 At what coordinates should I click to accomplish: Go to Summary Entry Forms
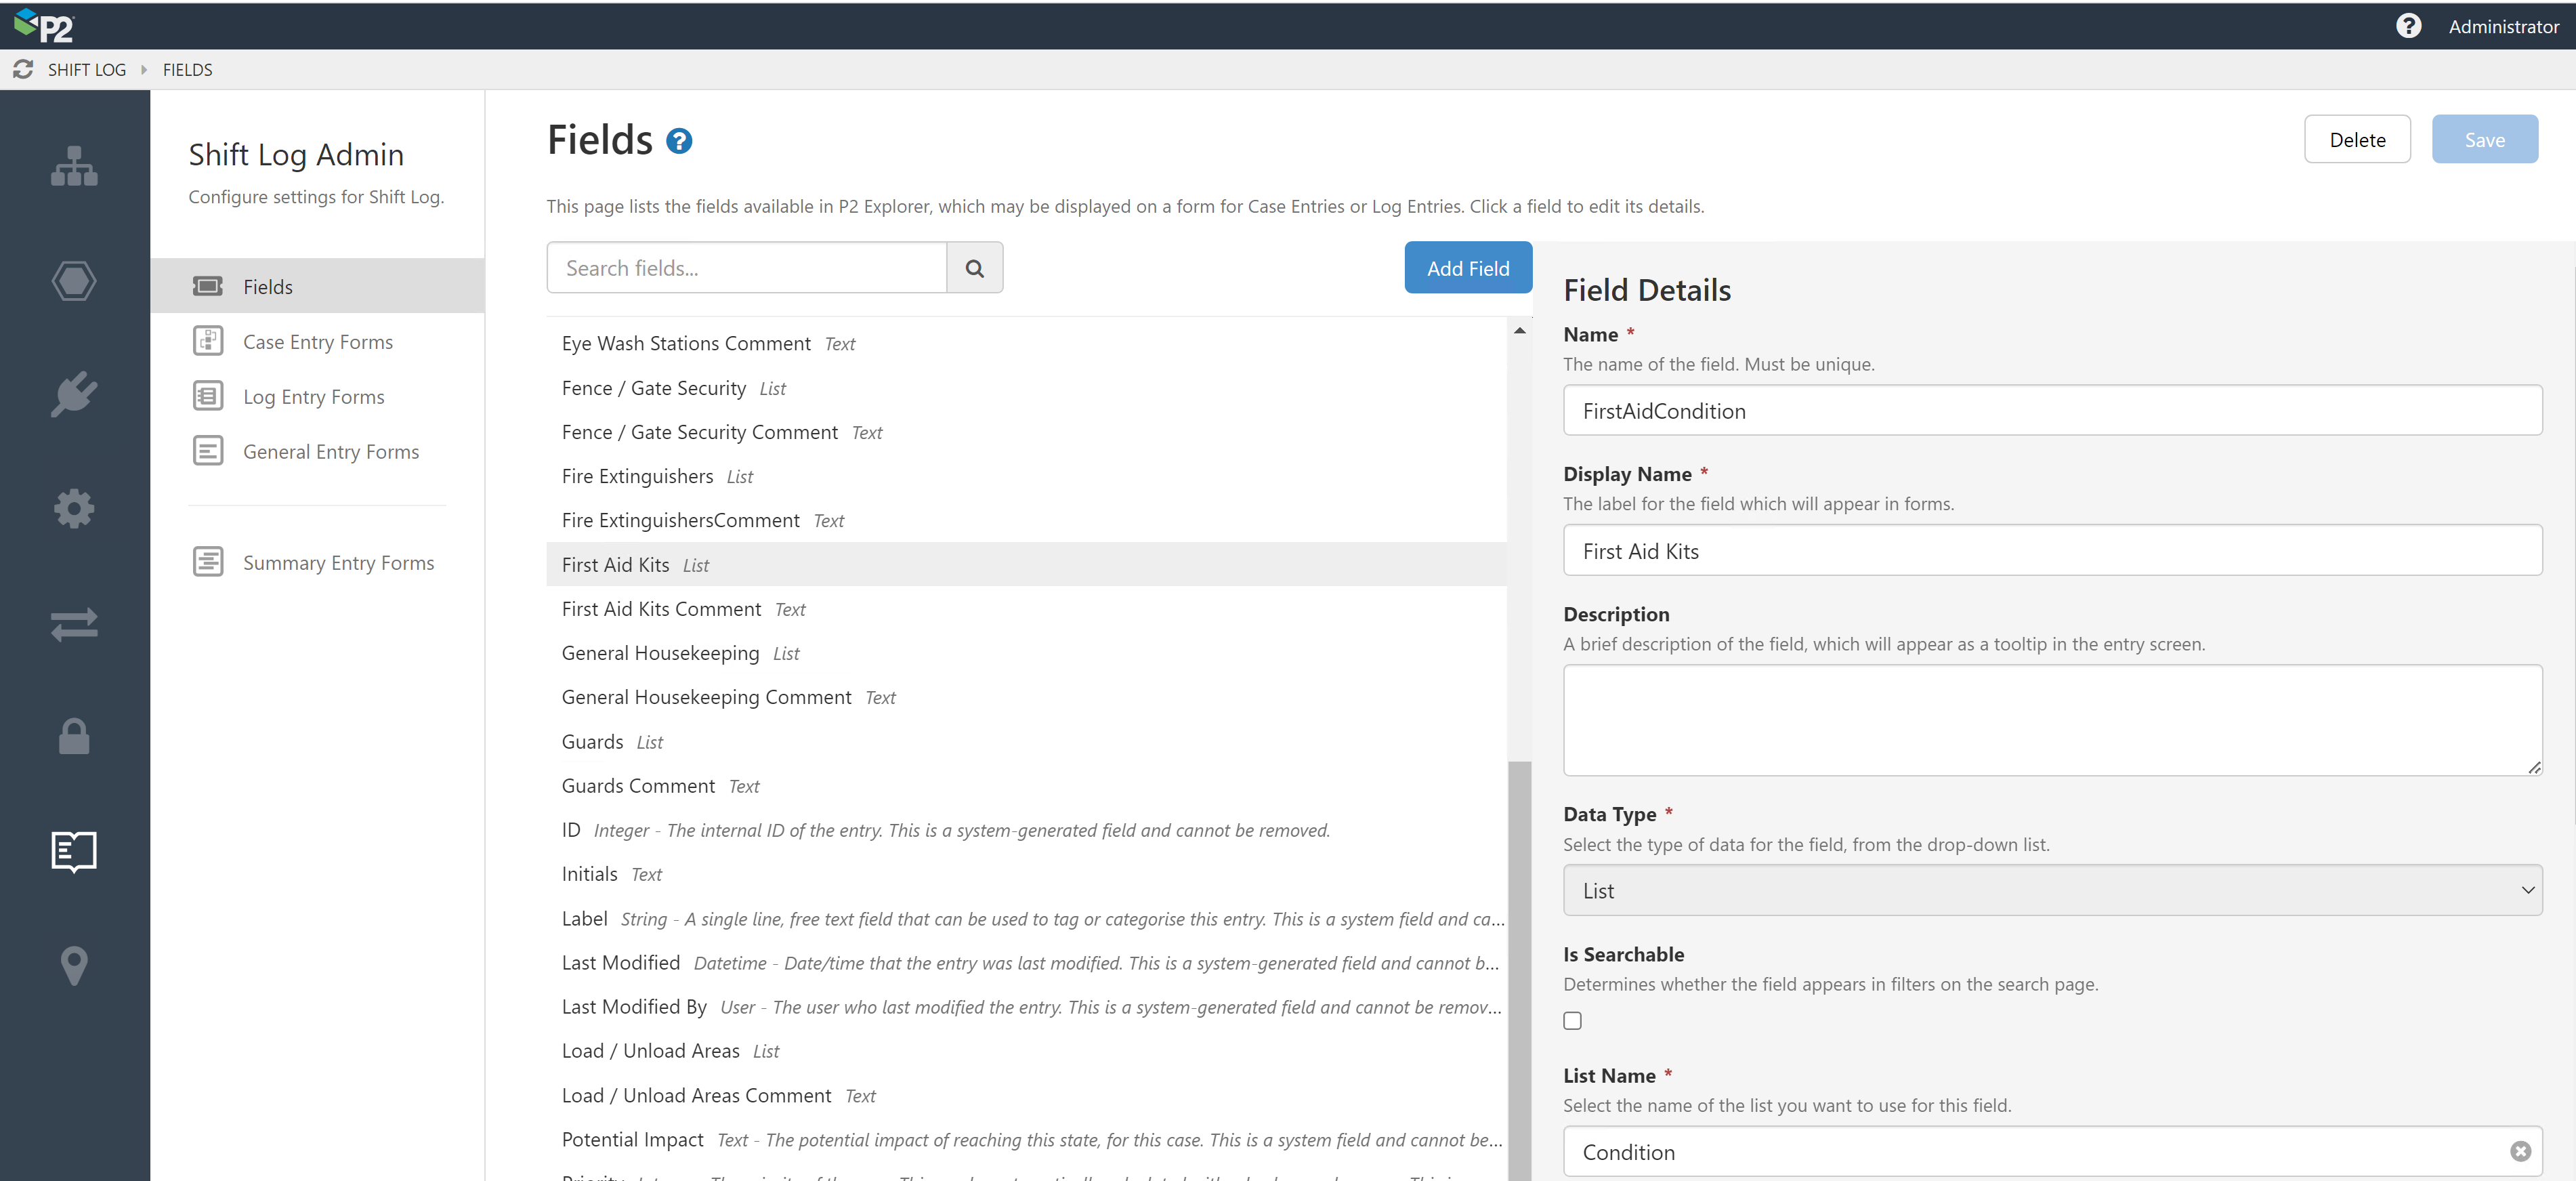[338, 563]
